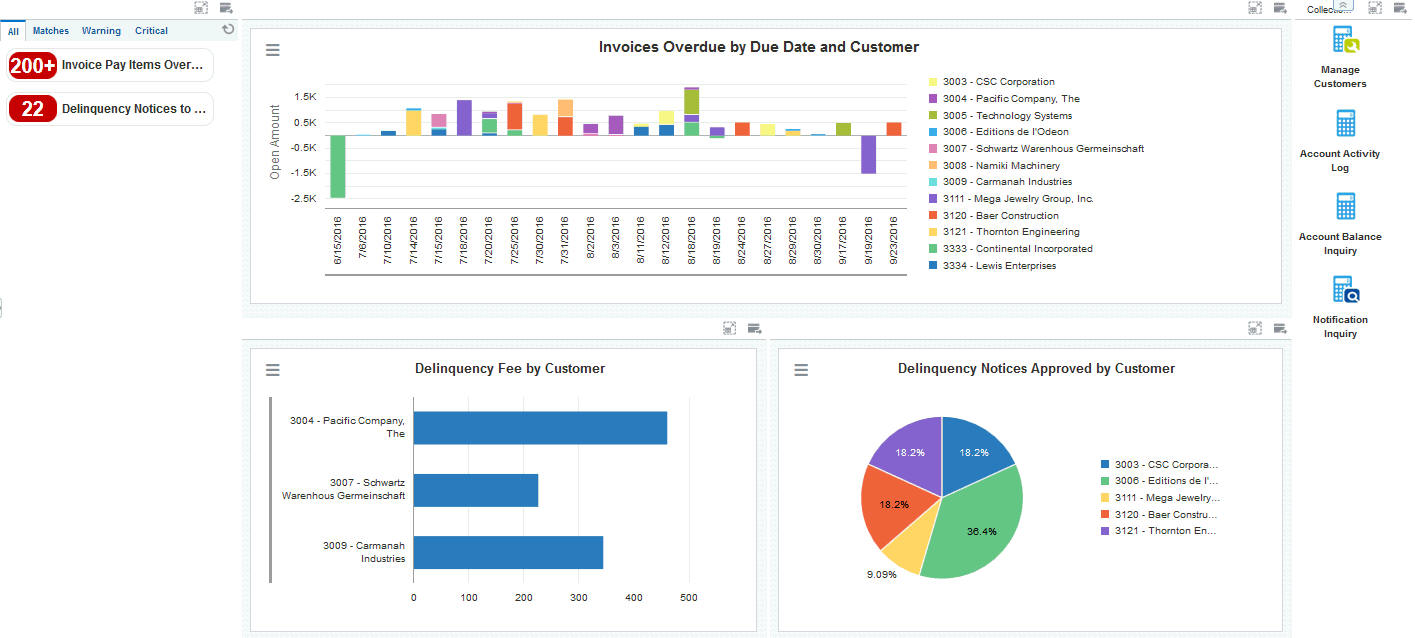
Task: Toggle the 3005 Technology Systems legend swatch
Action: 933,116
